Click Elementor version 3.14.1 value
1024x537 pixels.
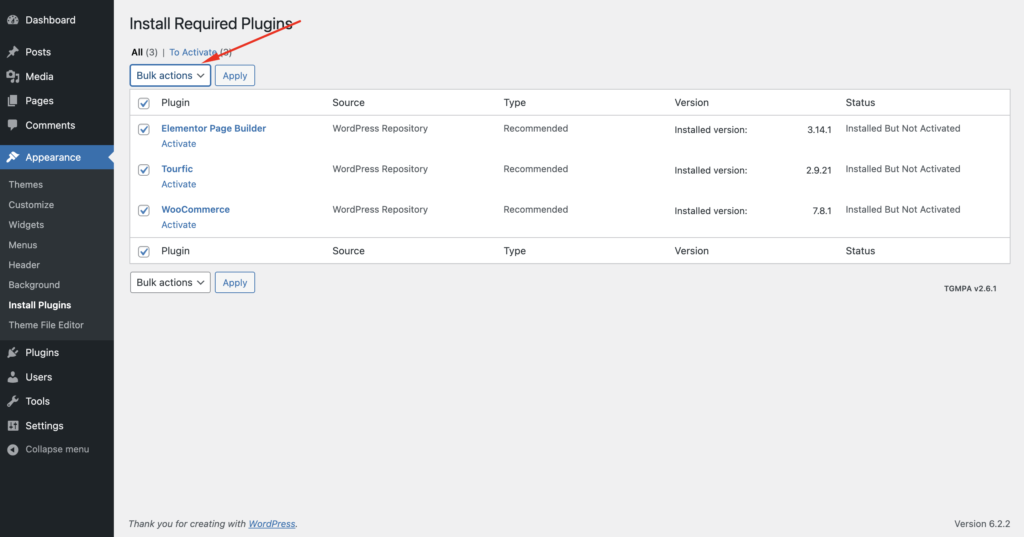tap(819, 129)
